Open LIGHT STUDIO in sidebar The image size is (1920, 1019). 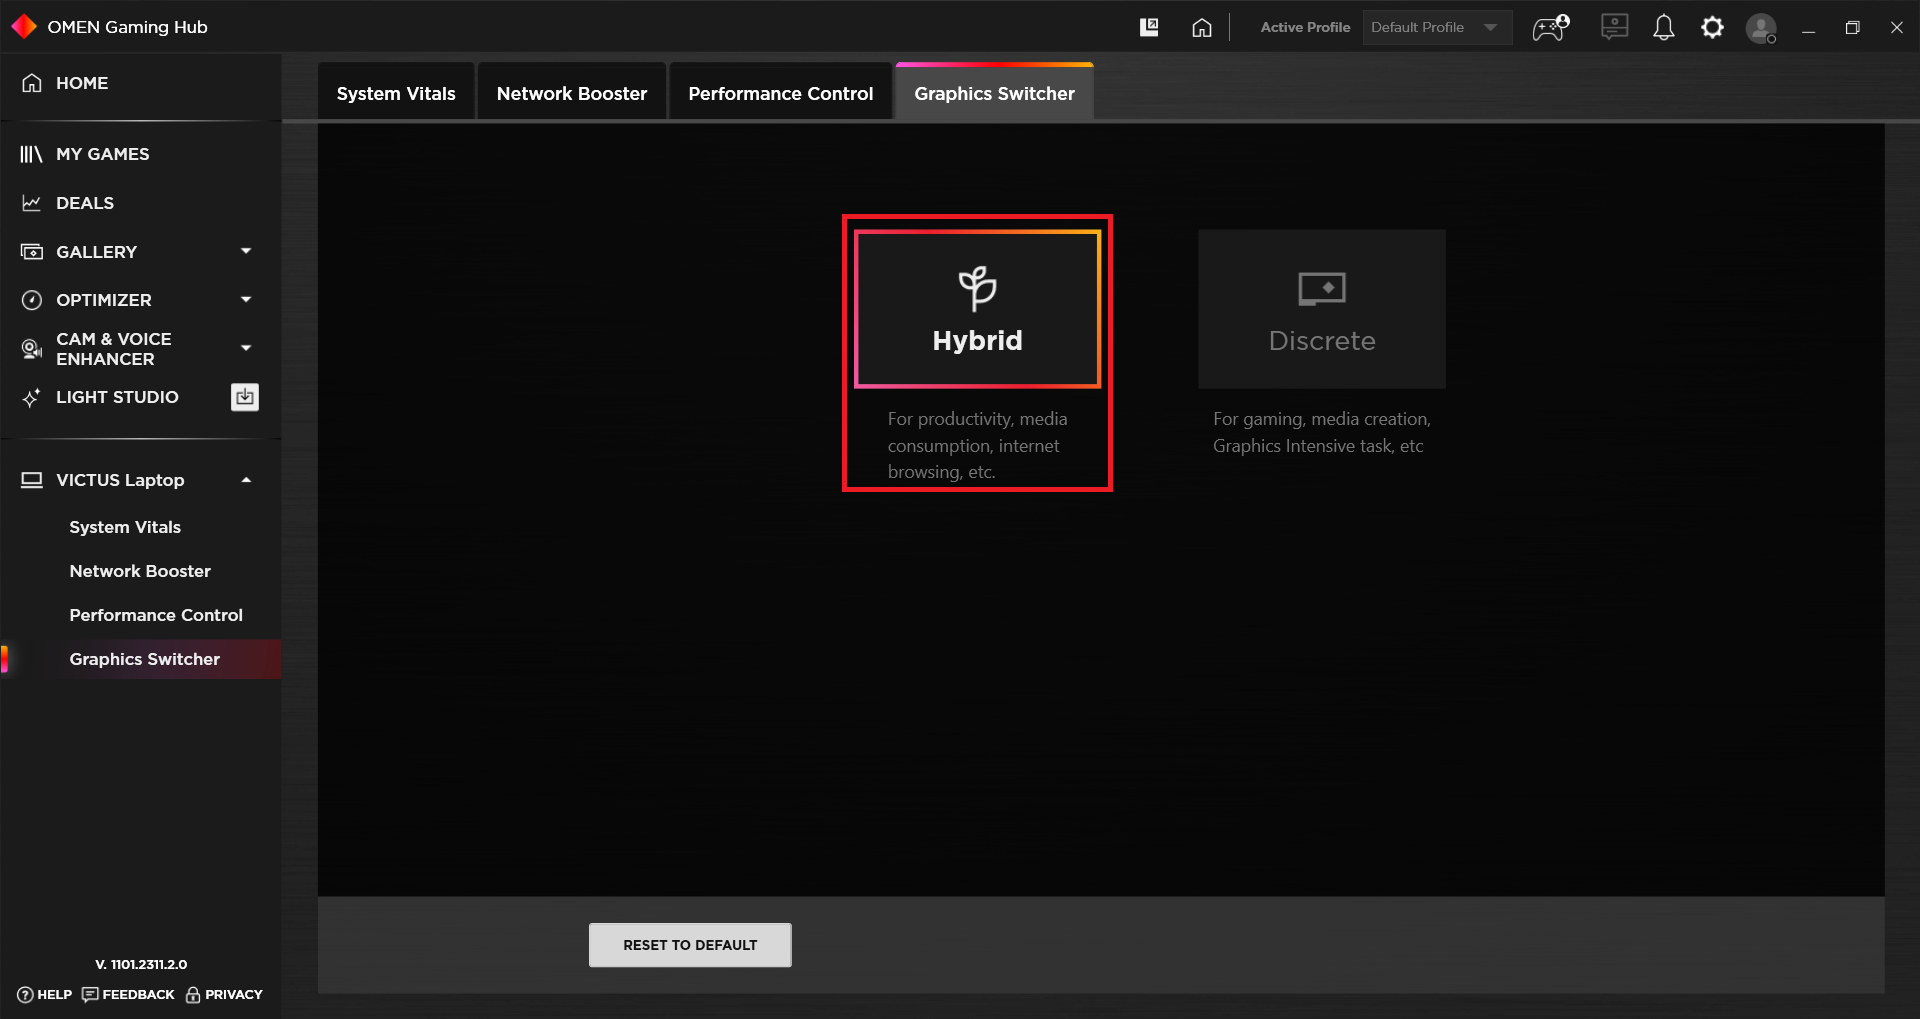[117, 397]
